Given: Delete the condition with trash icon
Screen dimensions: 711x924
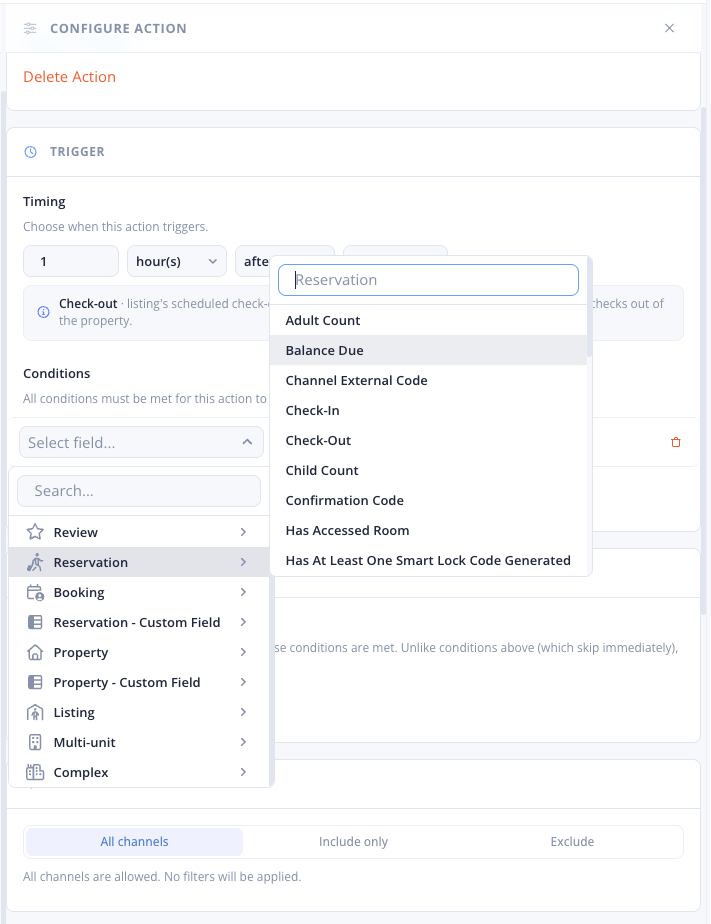Looking at the screenshot, I should [676, 442].
